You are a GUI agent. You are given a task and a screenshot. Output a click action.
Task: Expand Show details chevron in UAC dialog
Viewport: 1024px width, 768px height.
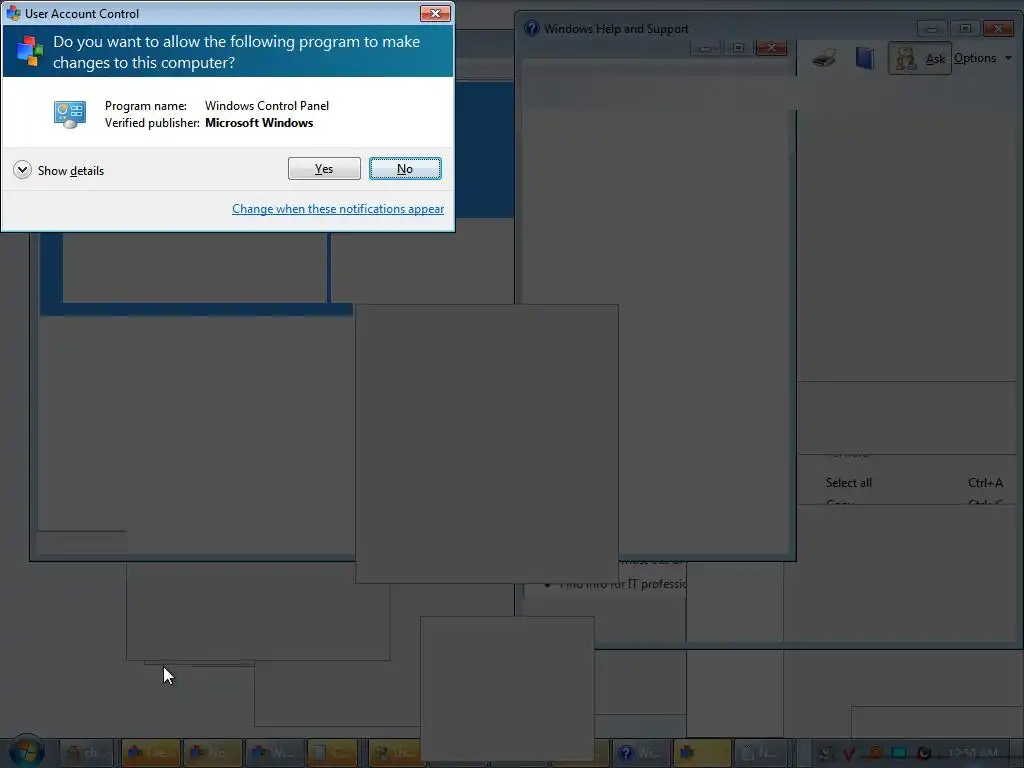[22, 170]
